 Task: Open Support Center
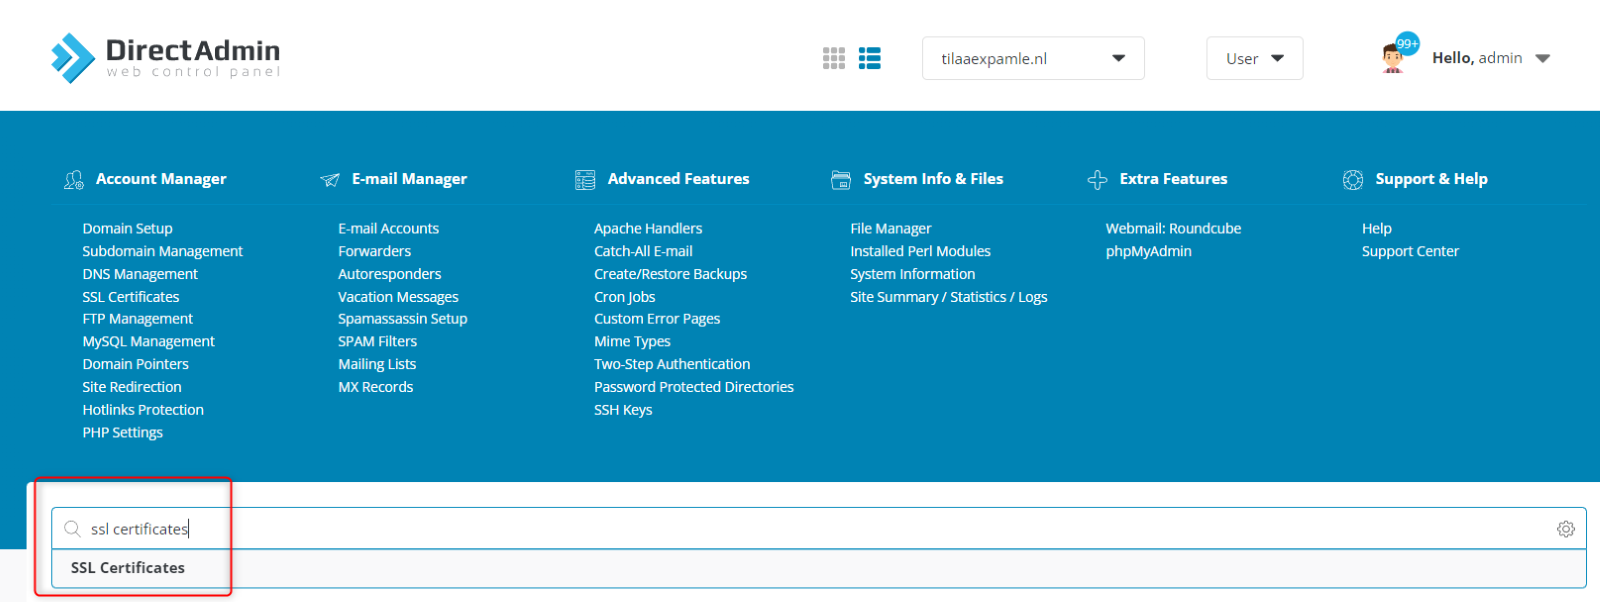click(1410, 252)
